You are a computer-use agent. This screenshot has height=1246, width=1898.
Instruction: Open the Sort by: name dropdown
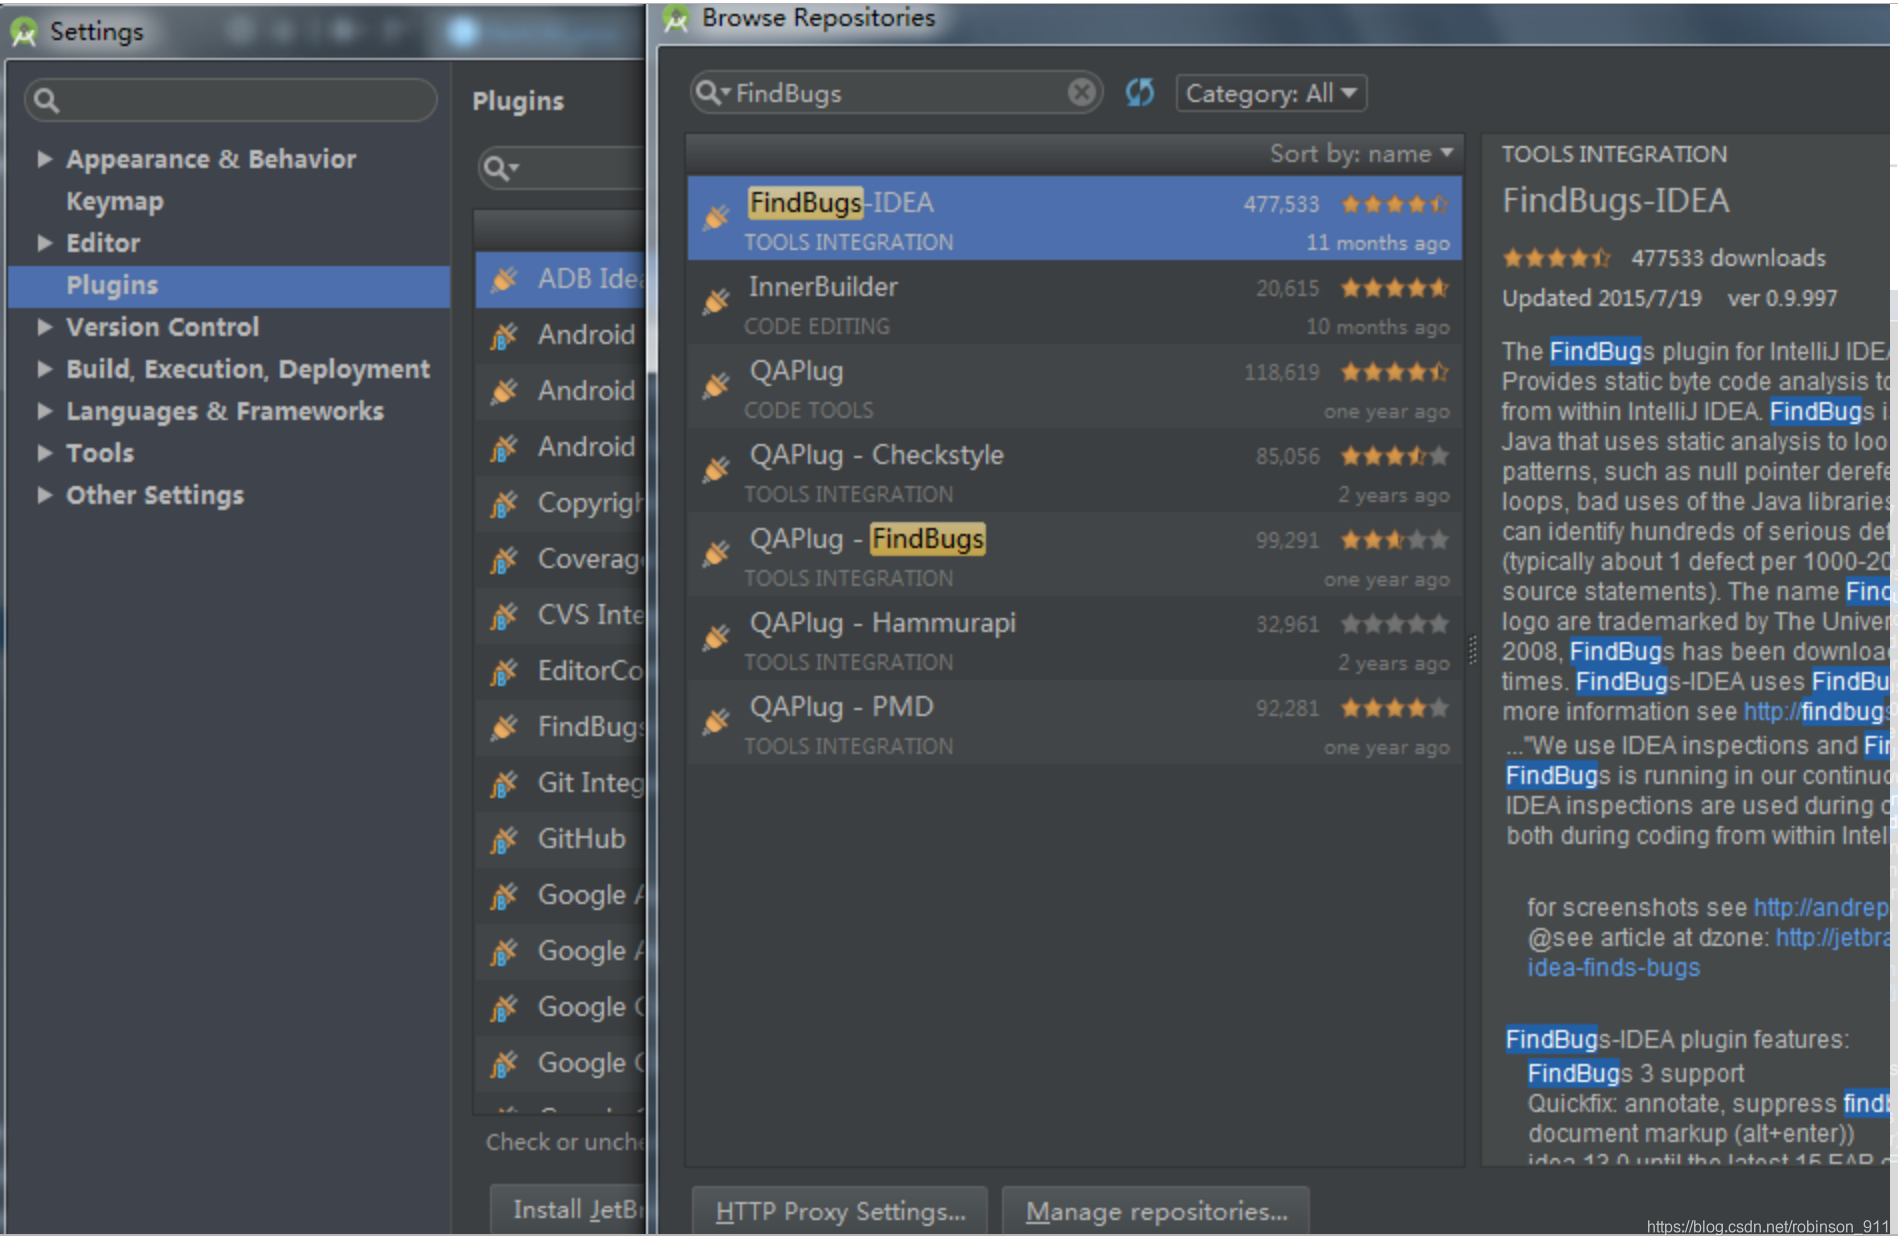pyautogui.click(x=1360, y=154)
